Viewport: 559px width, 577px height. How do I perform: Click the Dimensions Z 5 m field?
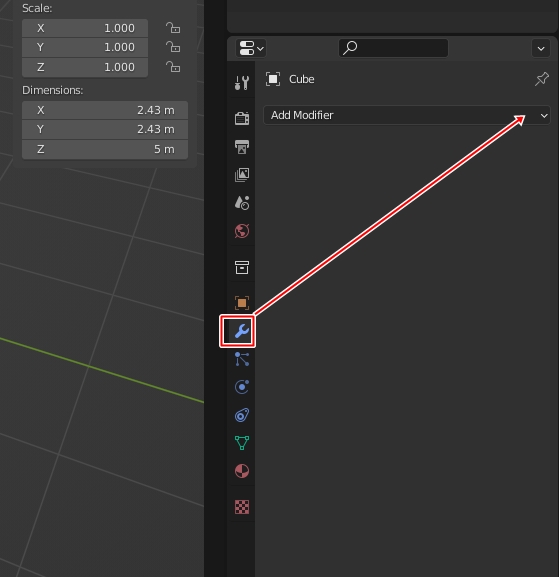[105, 149]
